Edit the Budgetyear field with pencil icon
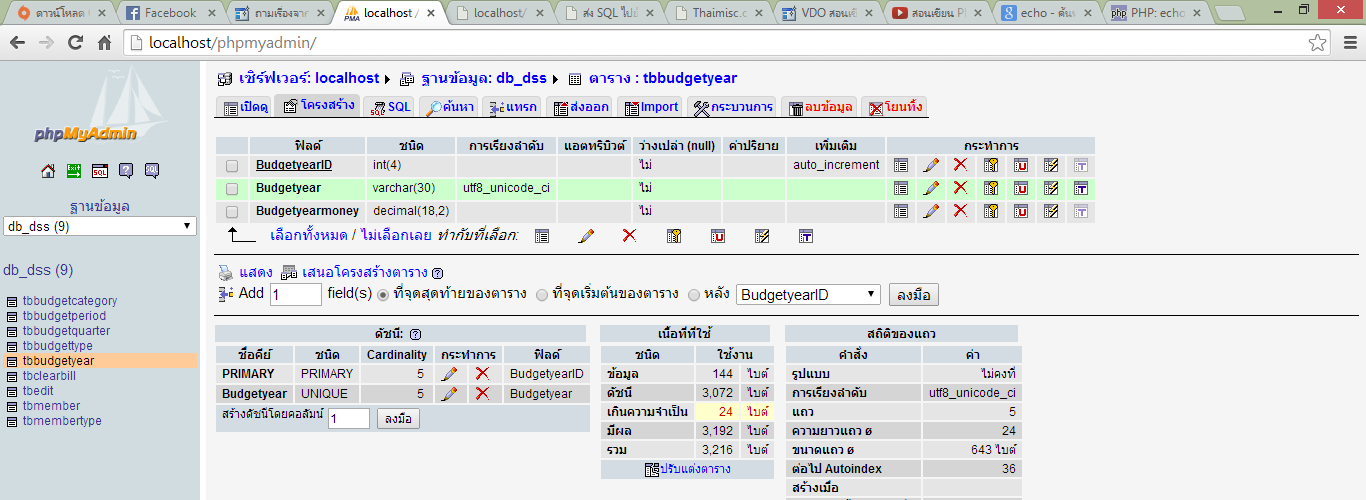Screen dimensions: 1366x500 click(931, 188)
